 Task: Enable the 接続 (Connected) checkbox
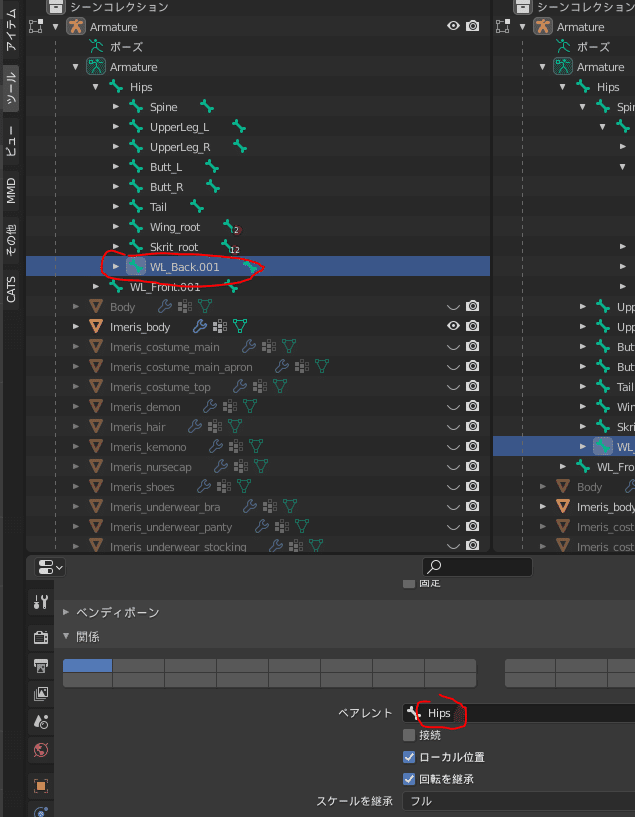coord(409,735)
